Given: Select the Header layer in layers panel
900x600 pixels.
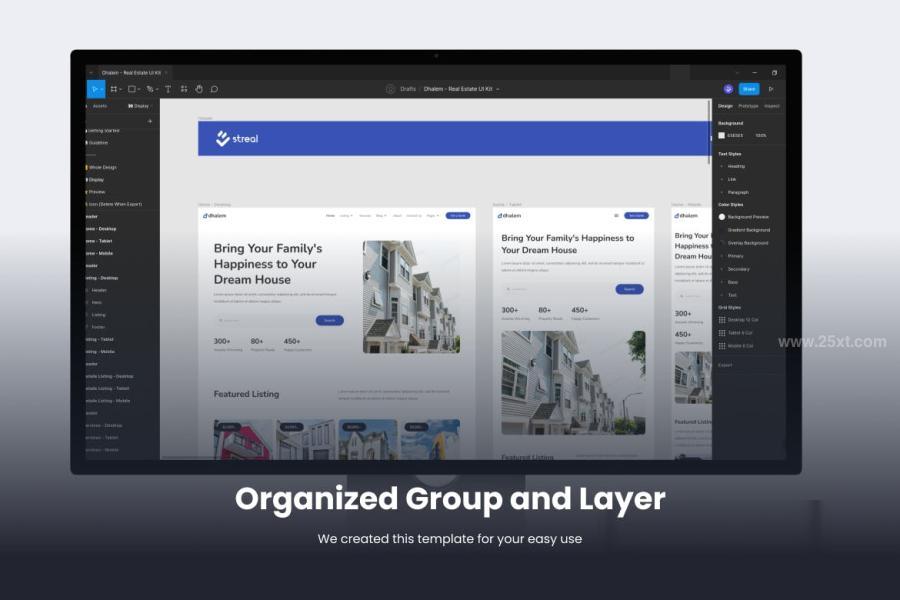Looking at the screenshot, I should click(x=99, y=290).
